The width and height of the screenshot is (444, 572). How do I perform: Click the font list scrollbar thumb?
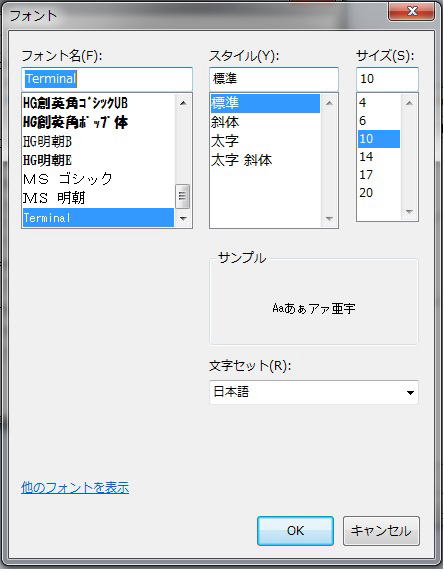point(182,196)
